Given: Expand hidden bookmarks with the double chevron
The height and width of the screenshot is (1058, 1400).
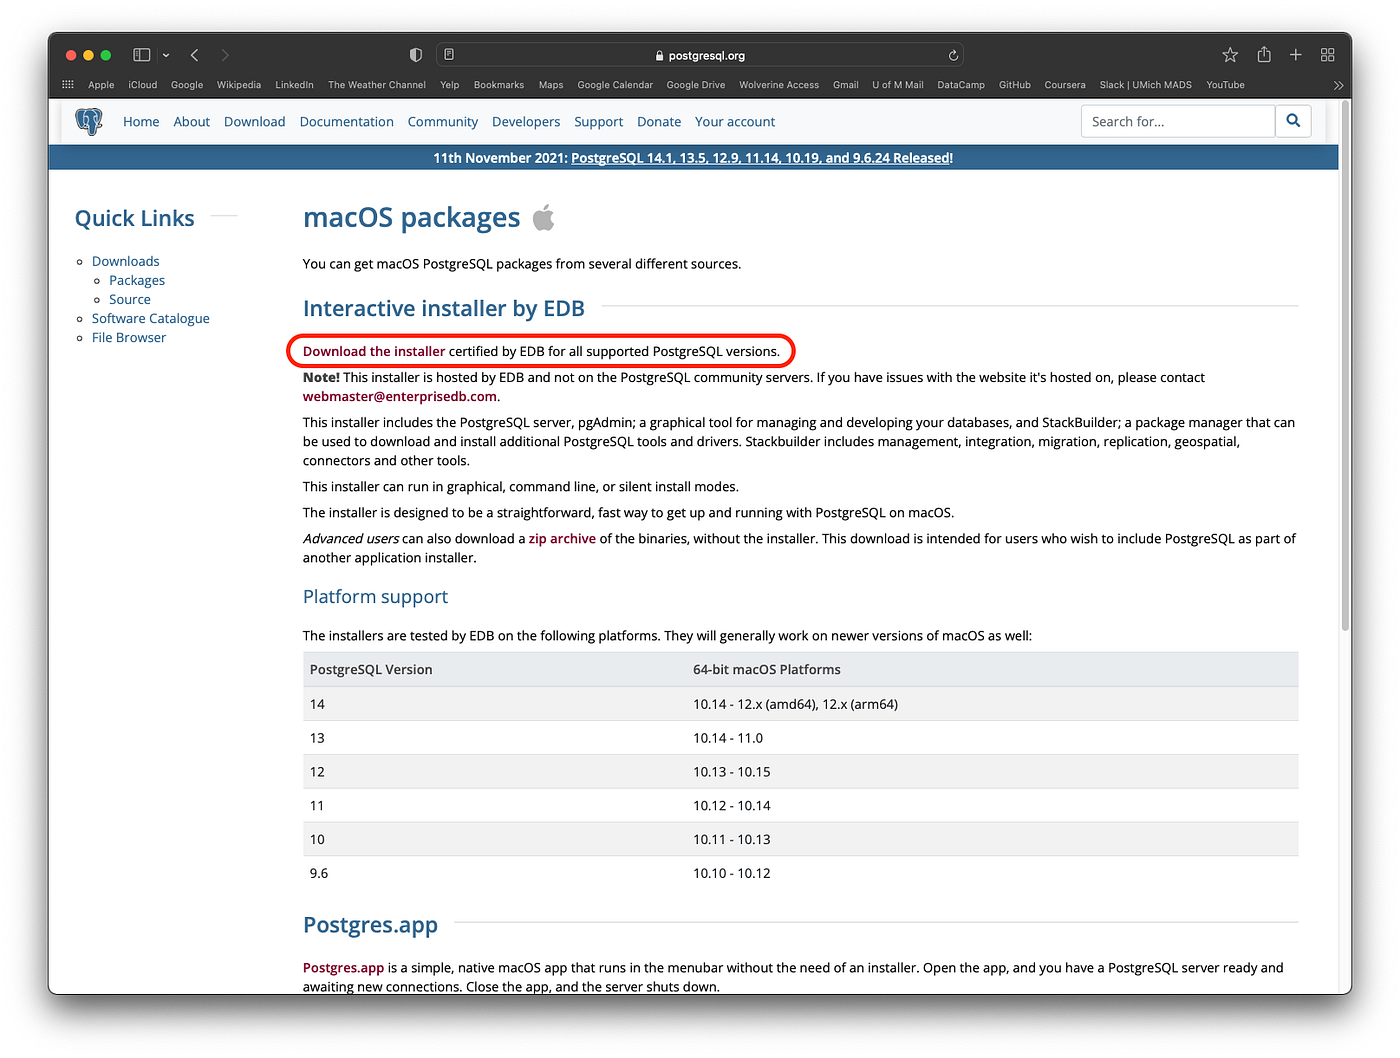Looking at the screenshot, I should pos(1338,85).
